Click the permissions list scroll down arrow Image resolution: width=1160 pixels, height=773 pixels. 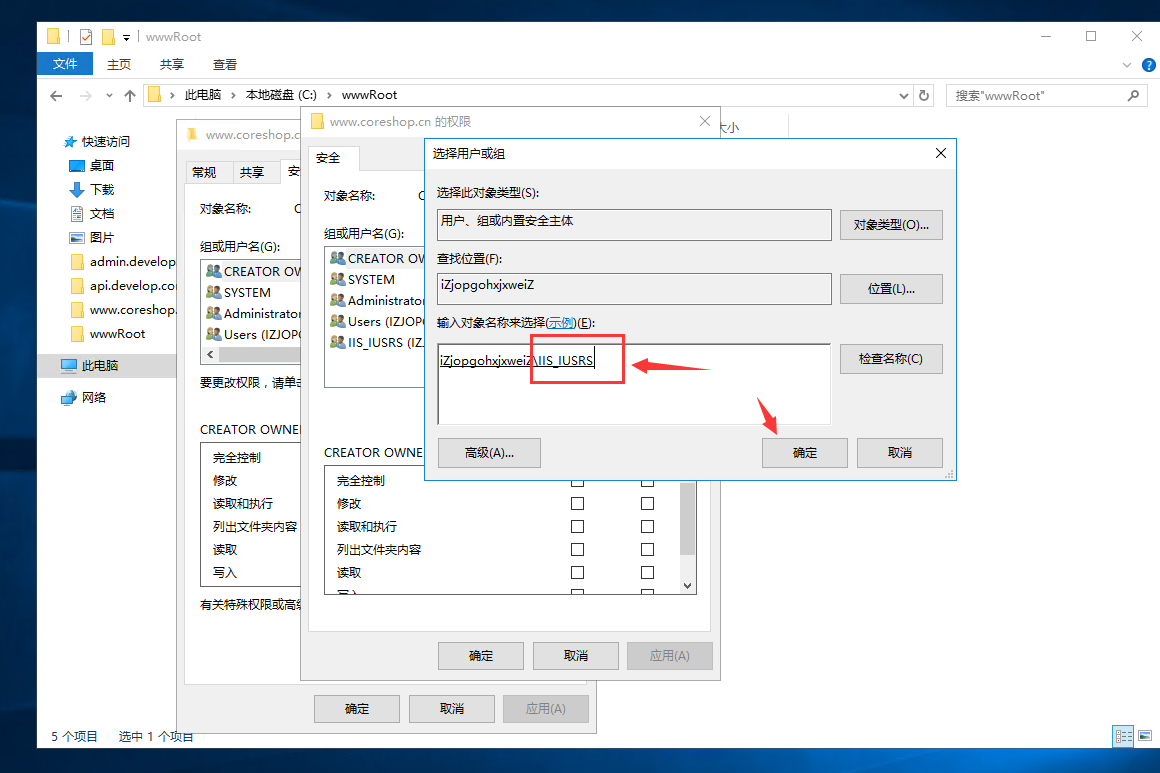687,585
